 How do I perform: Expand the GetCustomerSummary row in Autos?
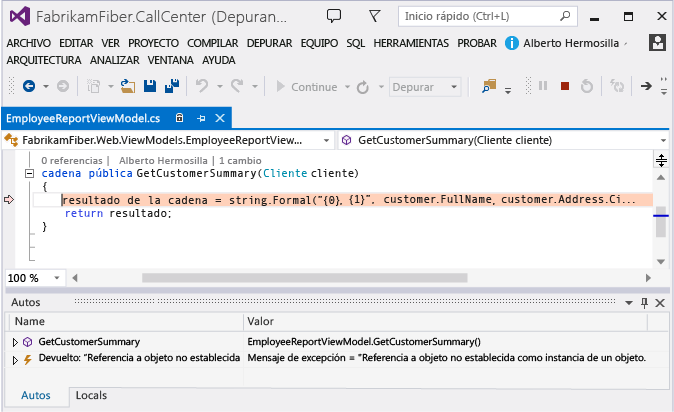[15, 342]
